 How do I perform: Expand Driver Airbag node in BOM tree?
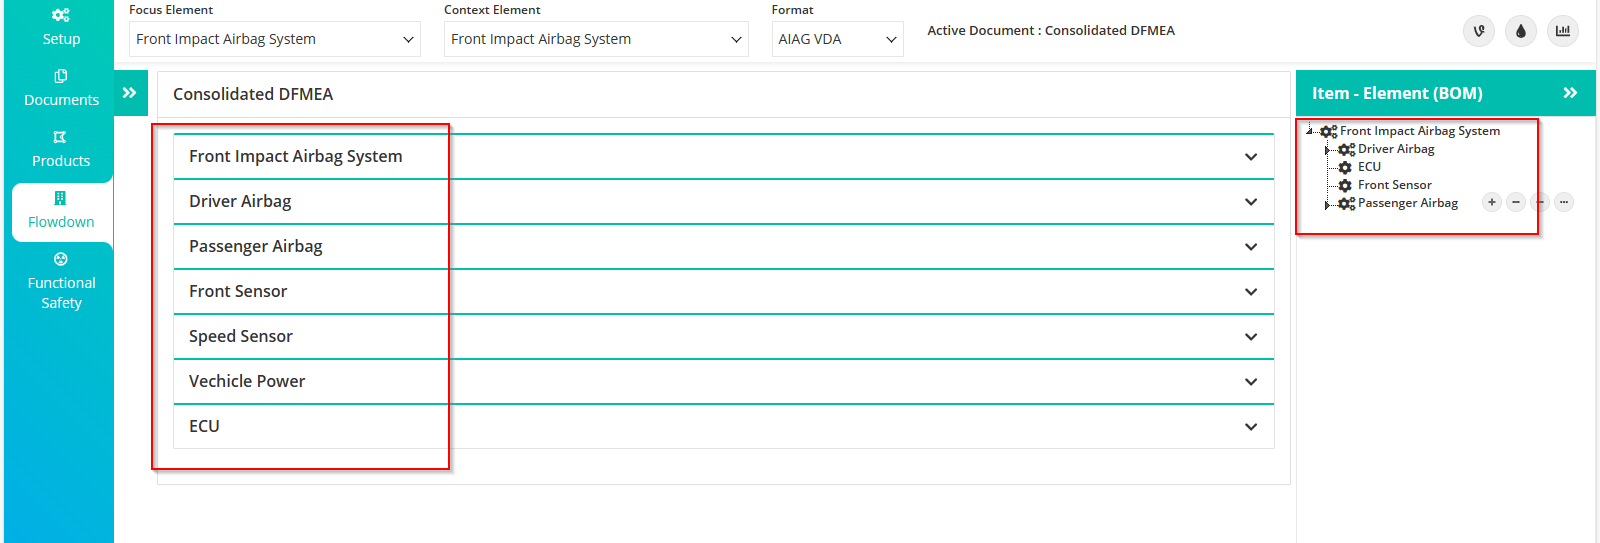tap(1328, 150)
